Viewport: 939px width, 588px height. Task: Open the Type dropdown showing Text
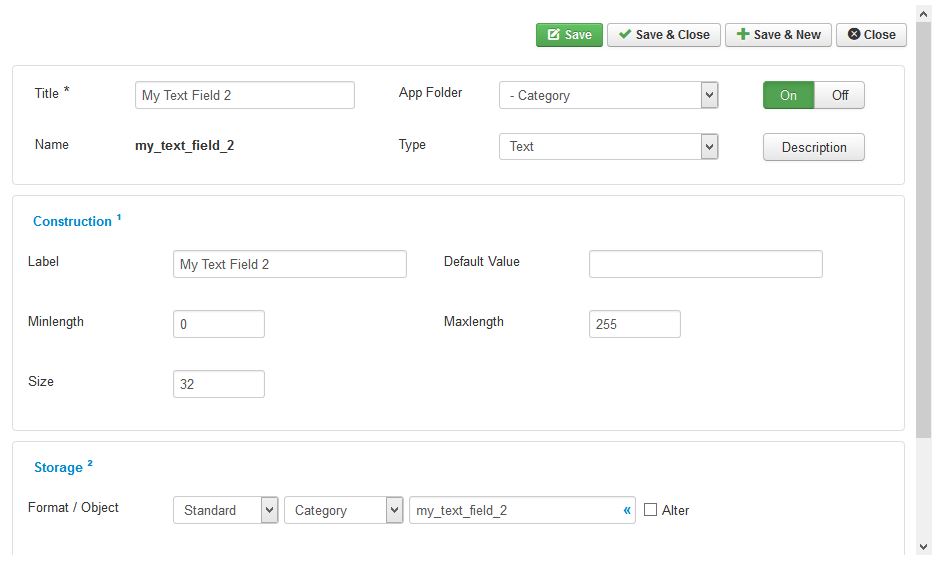608,147
